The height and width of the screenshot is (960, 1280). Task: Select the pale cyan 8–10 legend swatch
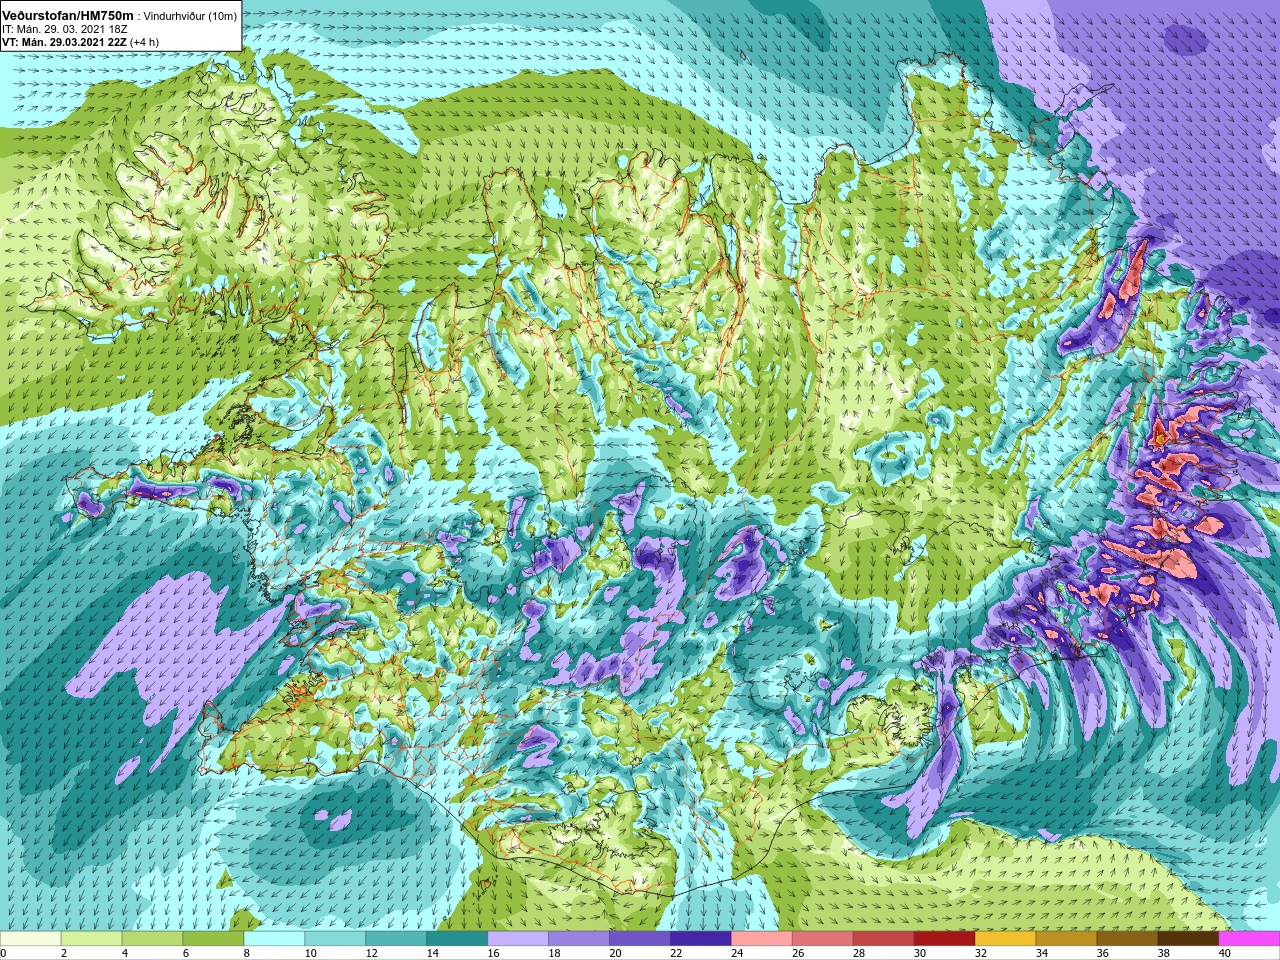pos(275,939)
